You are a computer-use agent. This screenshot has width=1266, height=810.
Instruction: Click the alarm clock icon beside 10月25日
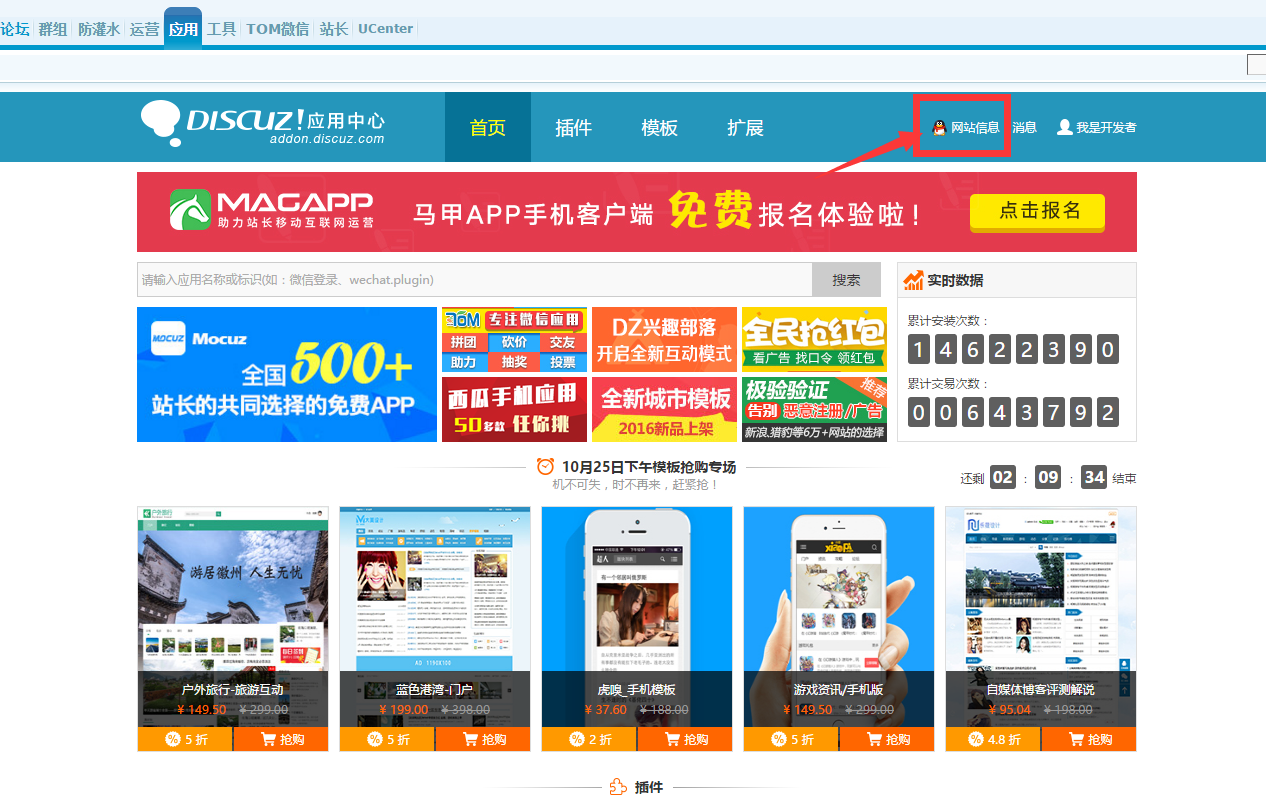click(545, 466)
